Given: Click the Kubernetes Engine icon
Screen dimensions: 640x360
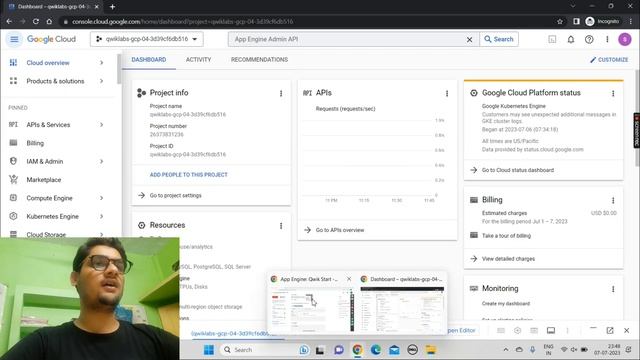Looking at the screenshot, I should point(13,216).
